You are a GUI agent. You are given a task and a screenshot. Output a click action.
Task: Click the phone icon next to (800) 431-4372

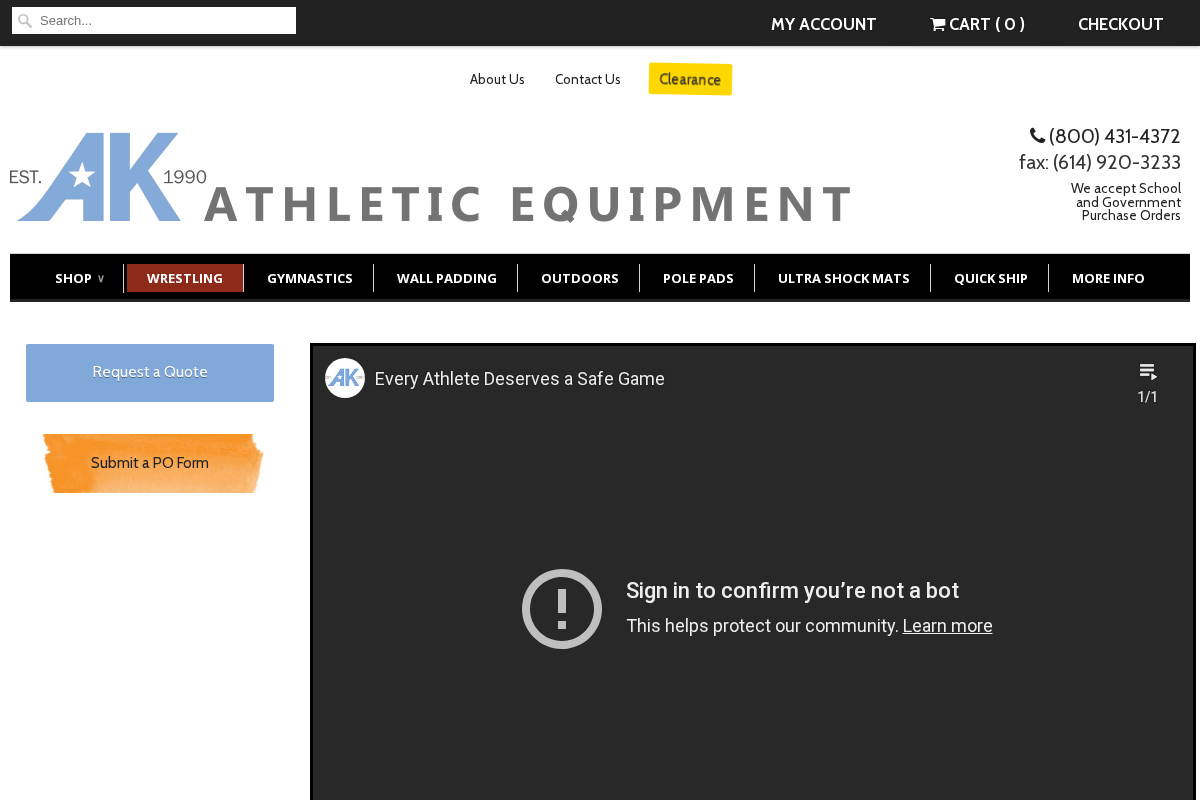[1037, 135]
